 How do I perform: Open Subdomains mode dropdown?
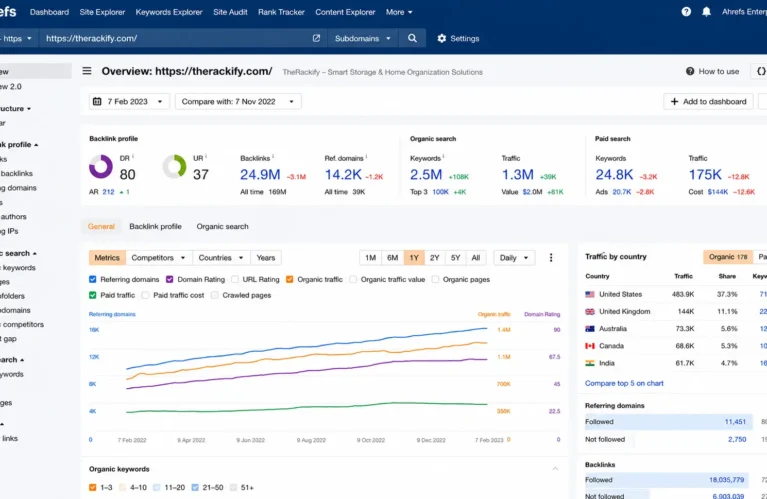point(362,38)
